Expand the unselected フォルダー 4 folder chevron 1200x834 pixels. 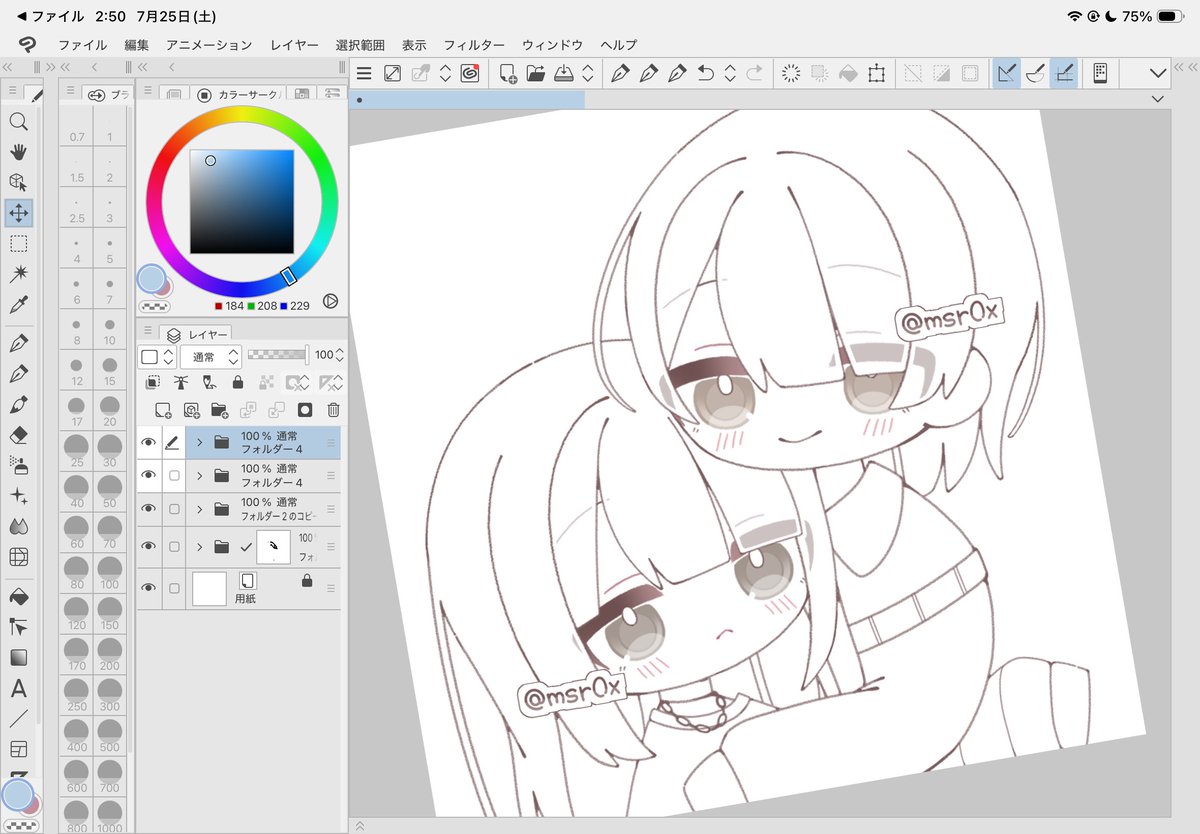199,476
